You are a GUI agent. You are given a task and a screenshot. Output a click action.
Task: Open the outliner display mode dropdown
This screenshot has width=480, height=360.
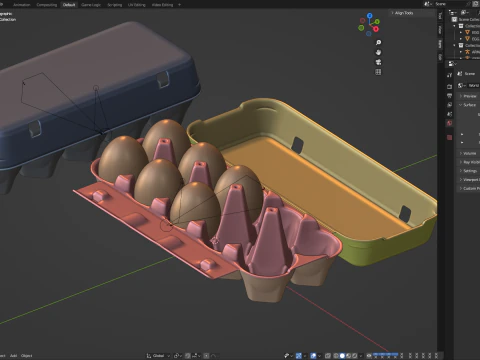coord(465,12)
